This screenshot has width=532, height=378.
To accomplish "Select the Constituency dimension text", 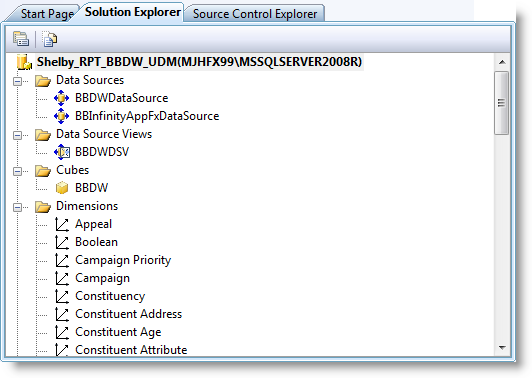I will (x=110, y=296).
